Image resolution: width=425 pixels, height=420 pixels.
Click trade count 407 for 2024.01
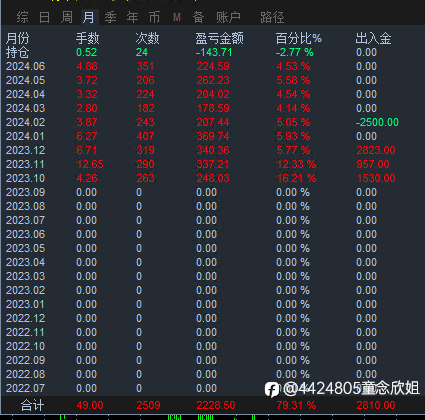[145, 136]
